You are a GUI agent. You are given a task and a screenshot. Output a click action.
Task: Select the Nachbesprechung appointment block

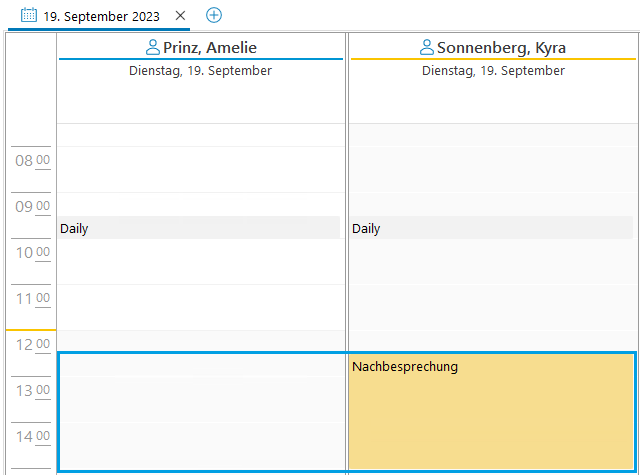point(491,410)
